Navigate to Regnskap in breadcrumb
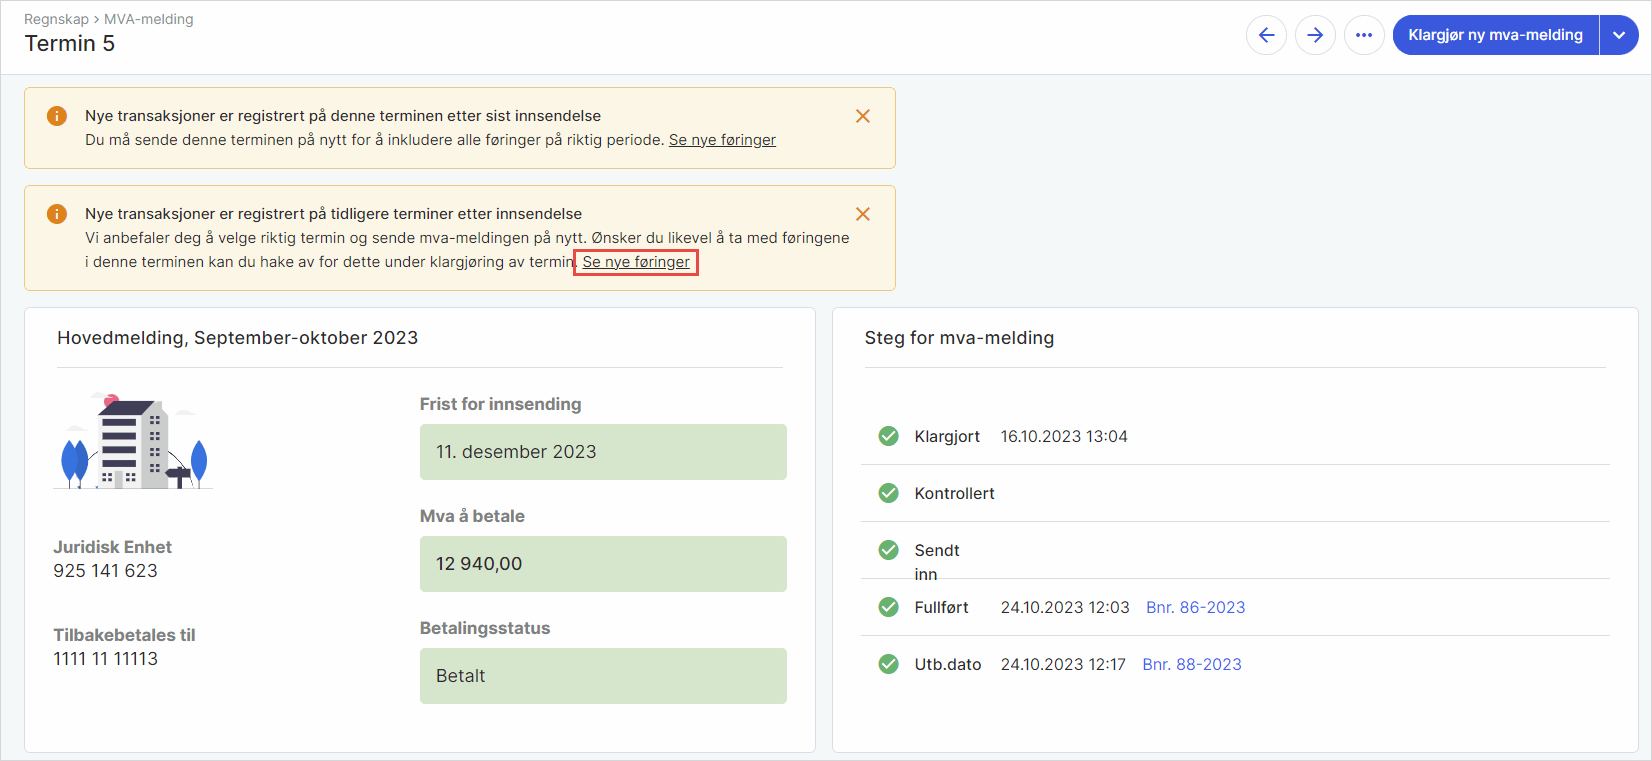This screenshot has height=761, width=1652. [x=56, y=19]
